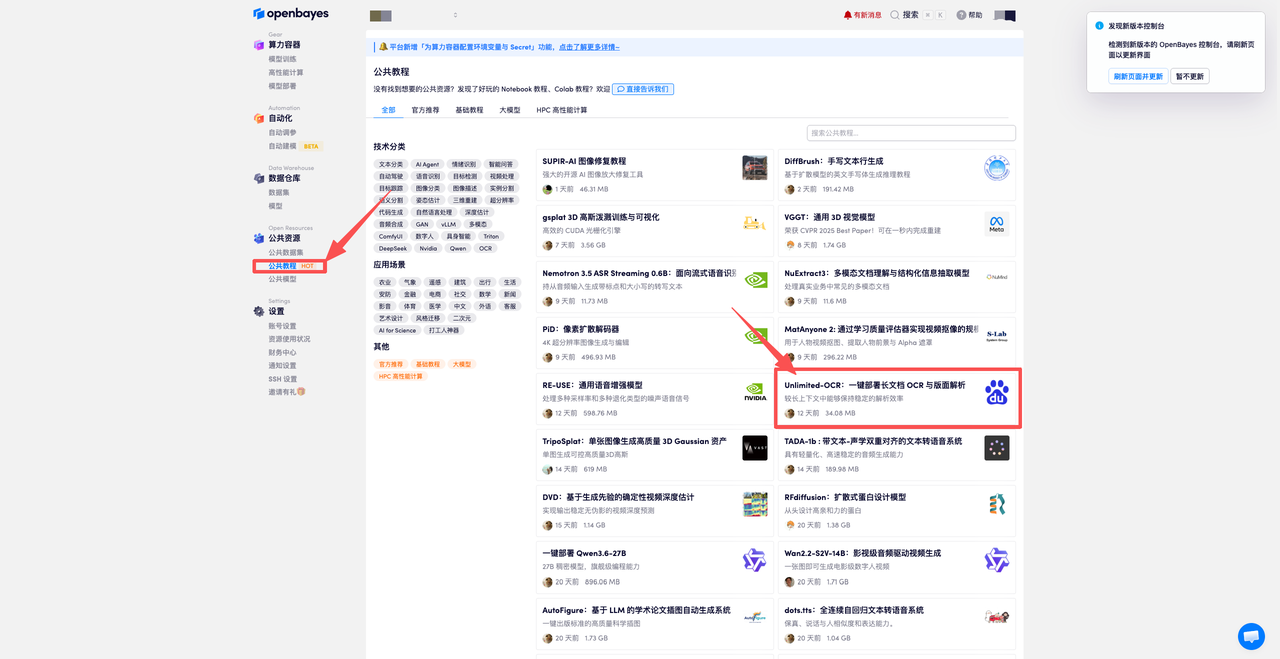1280x659 pixels.
Task: Switch to the 大模型 tab
Action: pyautogui.click(x=510, y=110)
